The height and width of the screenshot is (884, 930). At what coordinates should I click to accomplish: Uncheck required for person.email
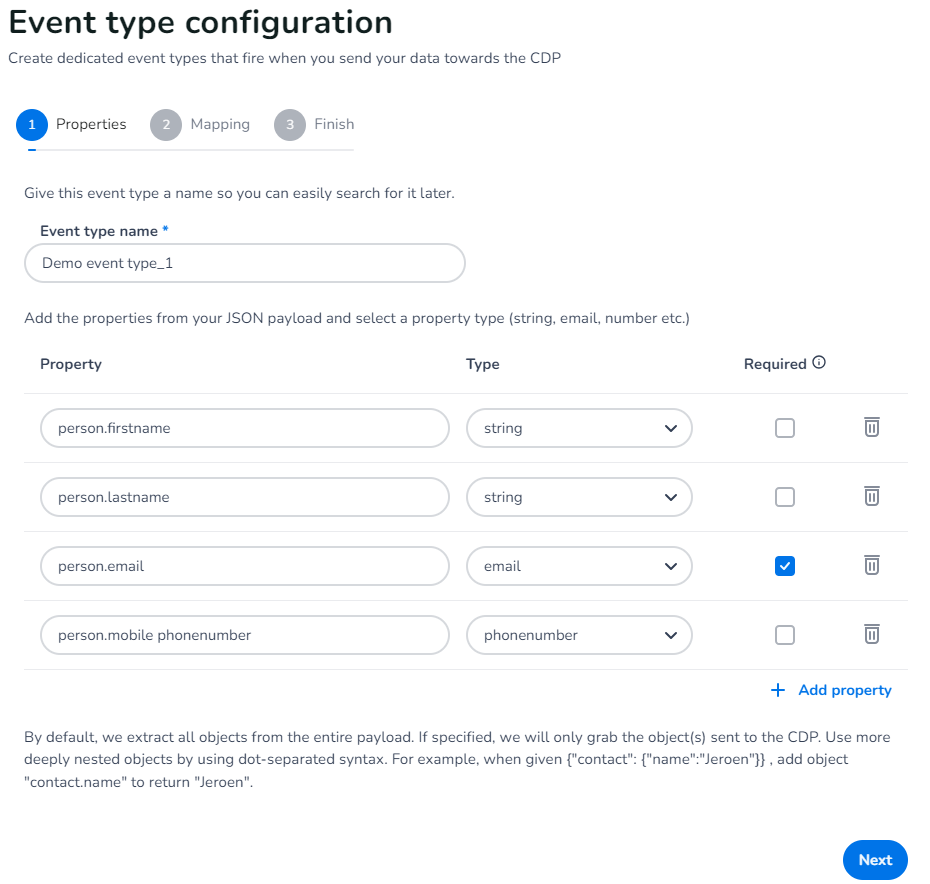click(785, 566)
